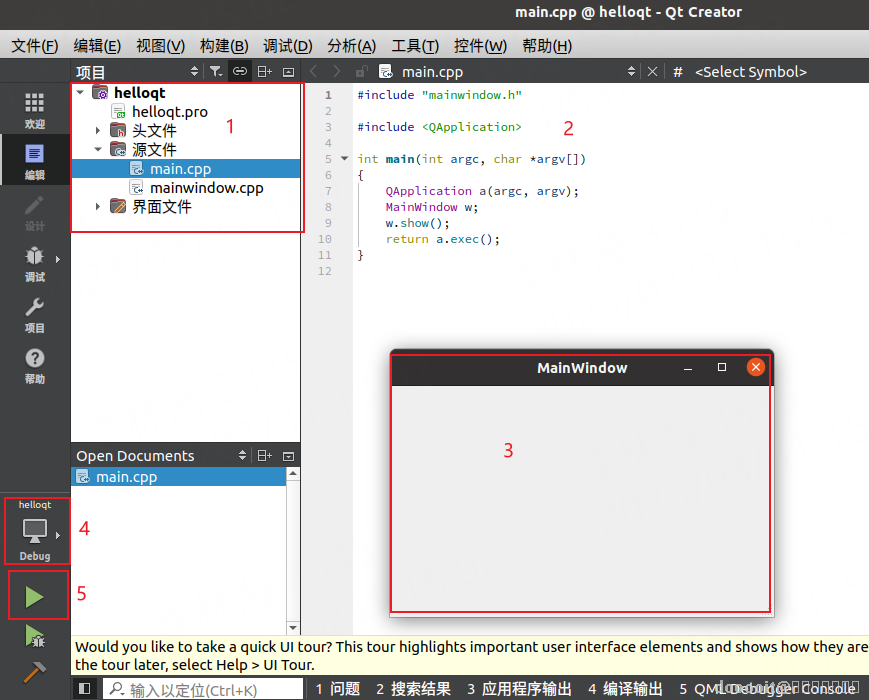
Task: Close the MainWindow with orange X
Action: pyautogui.click(x=755, y=367)
